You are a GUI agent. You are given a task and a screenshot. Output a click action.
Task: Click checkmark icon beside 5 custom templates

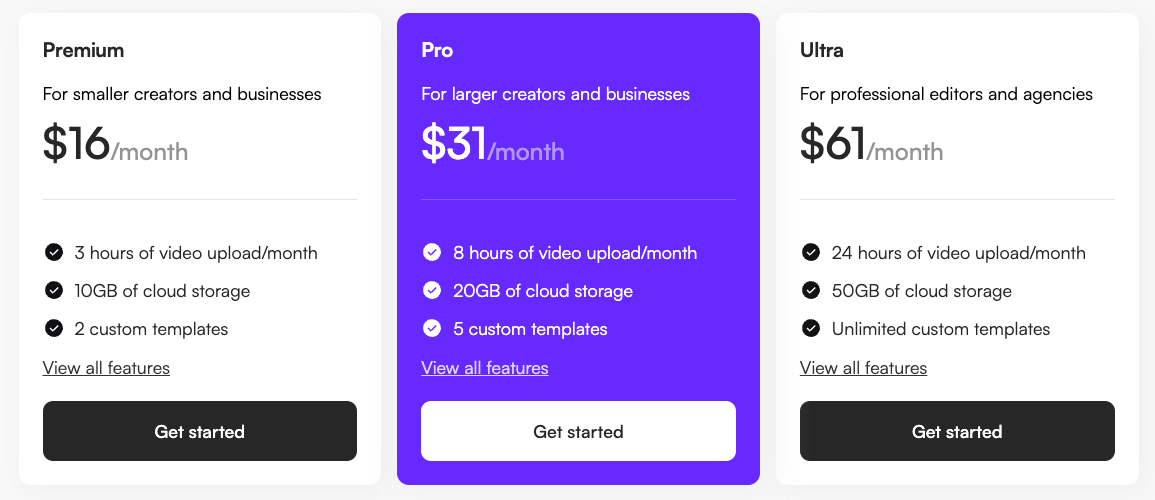[432, 329]
